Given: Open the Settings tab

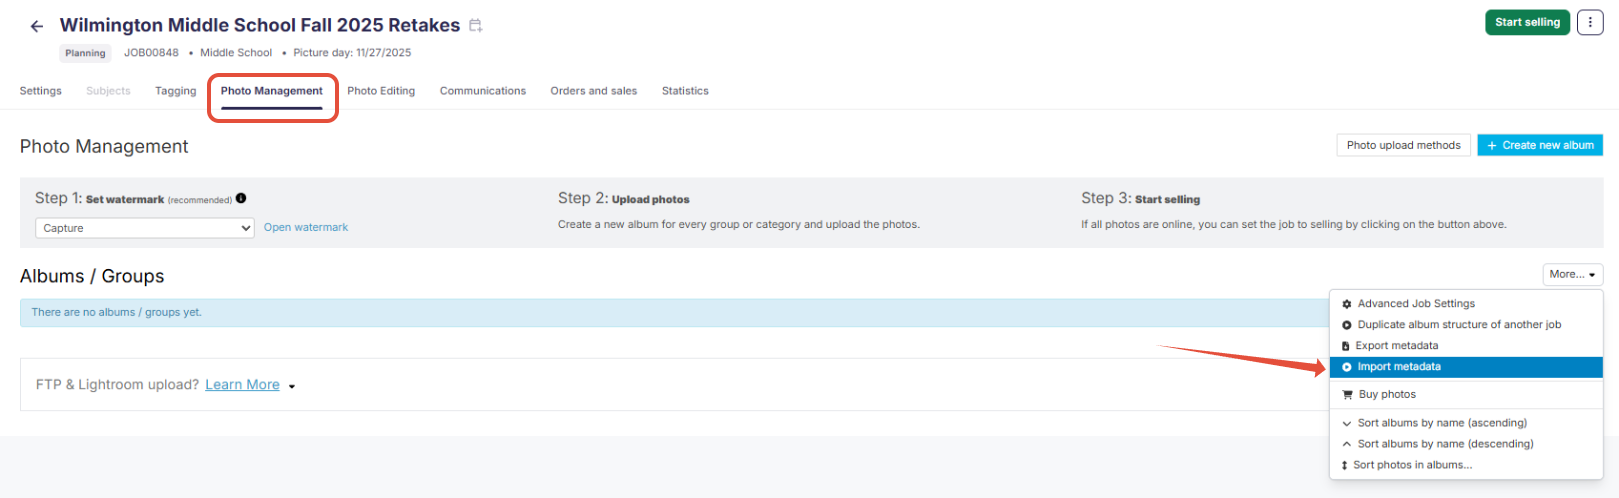Looking at the screenshot, I should tap(41, 91).
